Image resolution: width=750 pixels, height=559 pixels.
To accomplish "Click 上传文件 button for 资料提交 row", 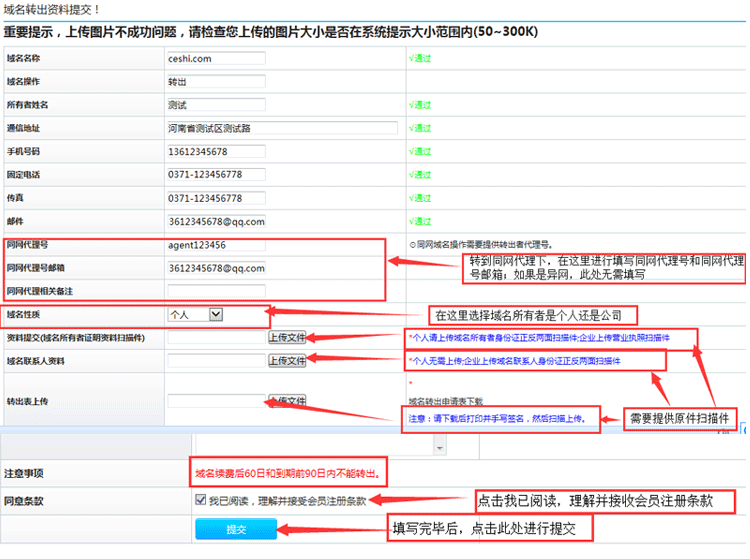I will 287,338.
